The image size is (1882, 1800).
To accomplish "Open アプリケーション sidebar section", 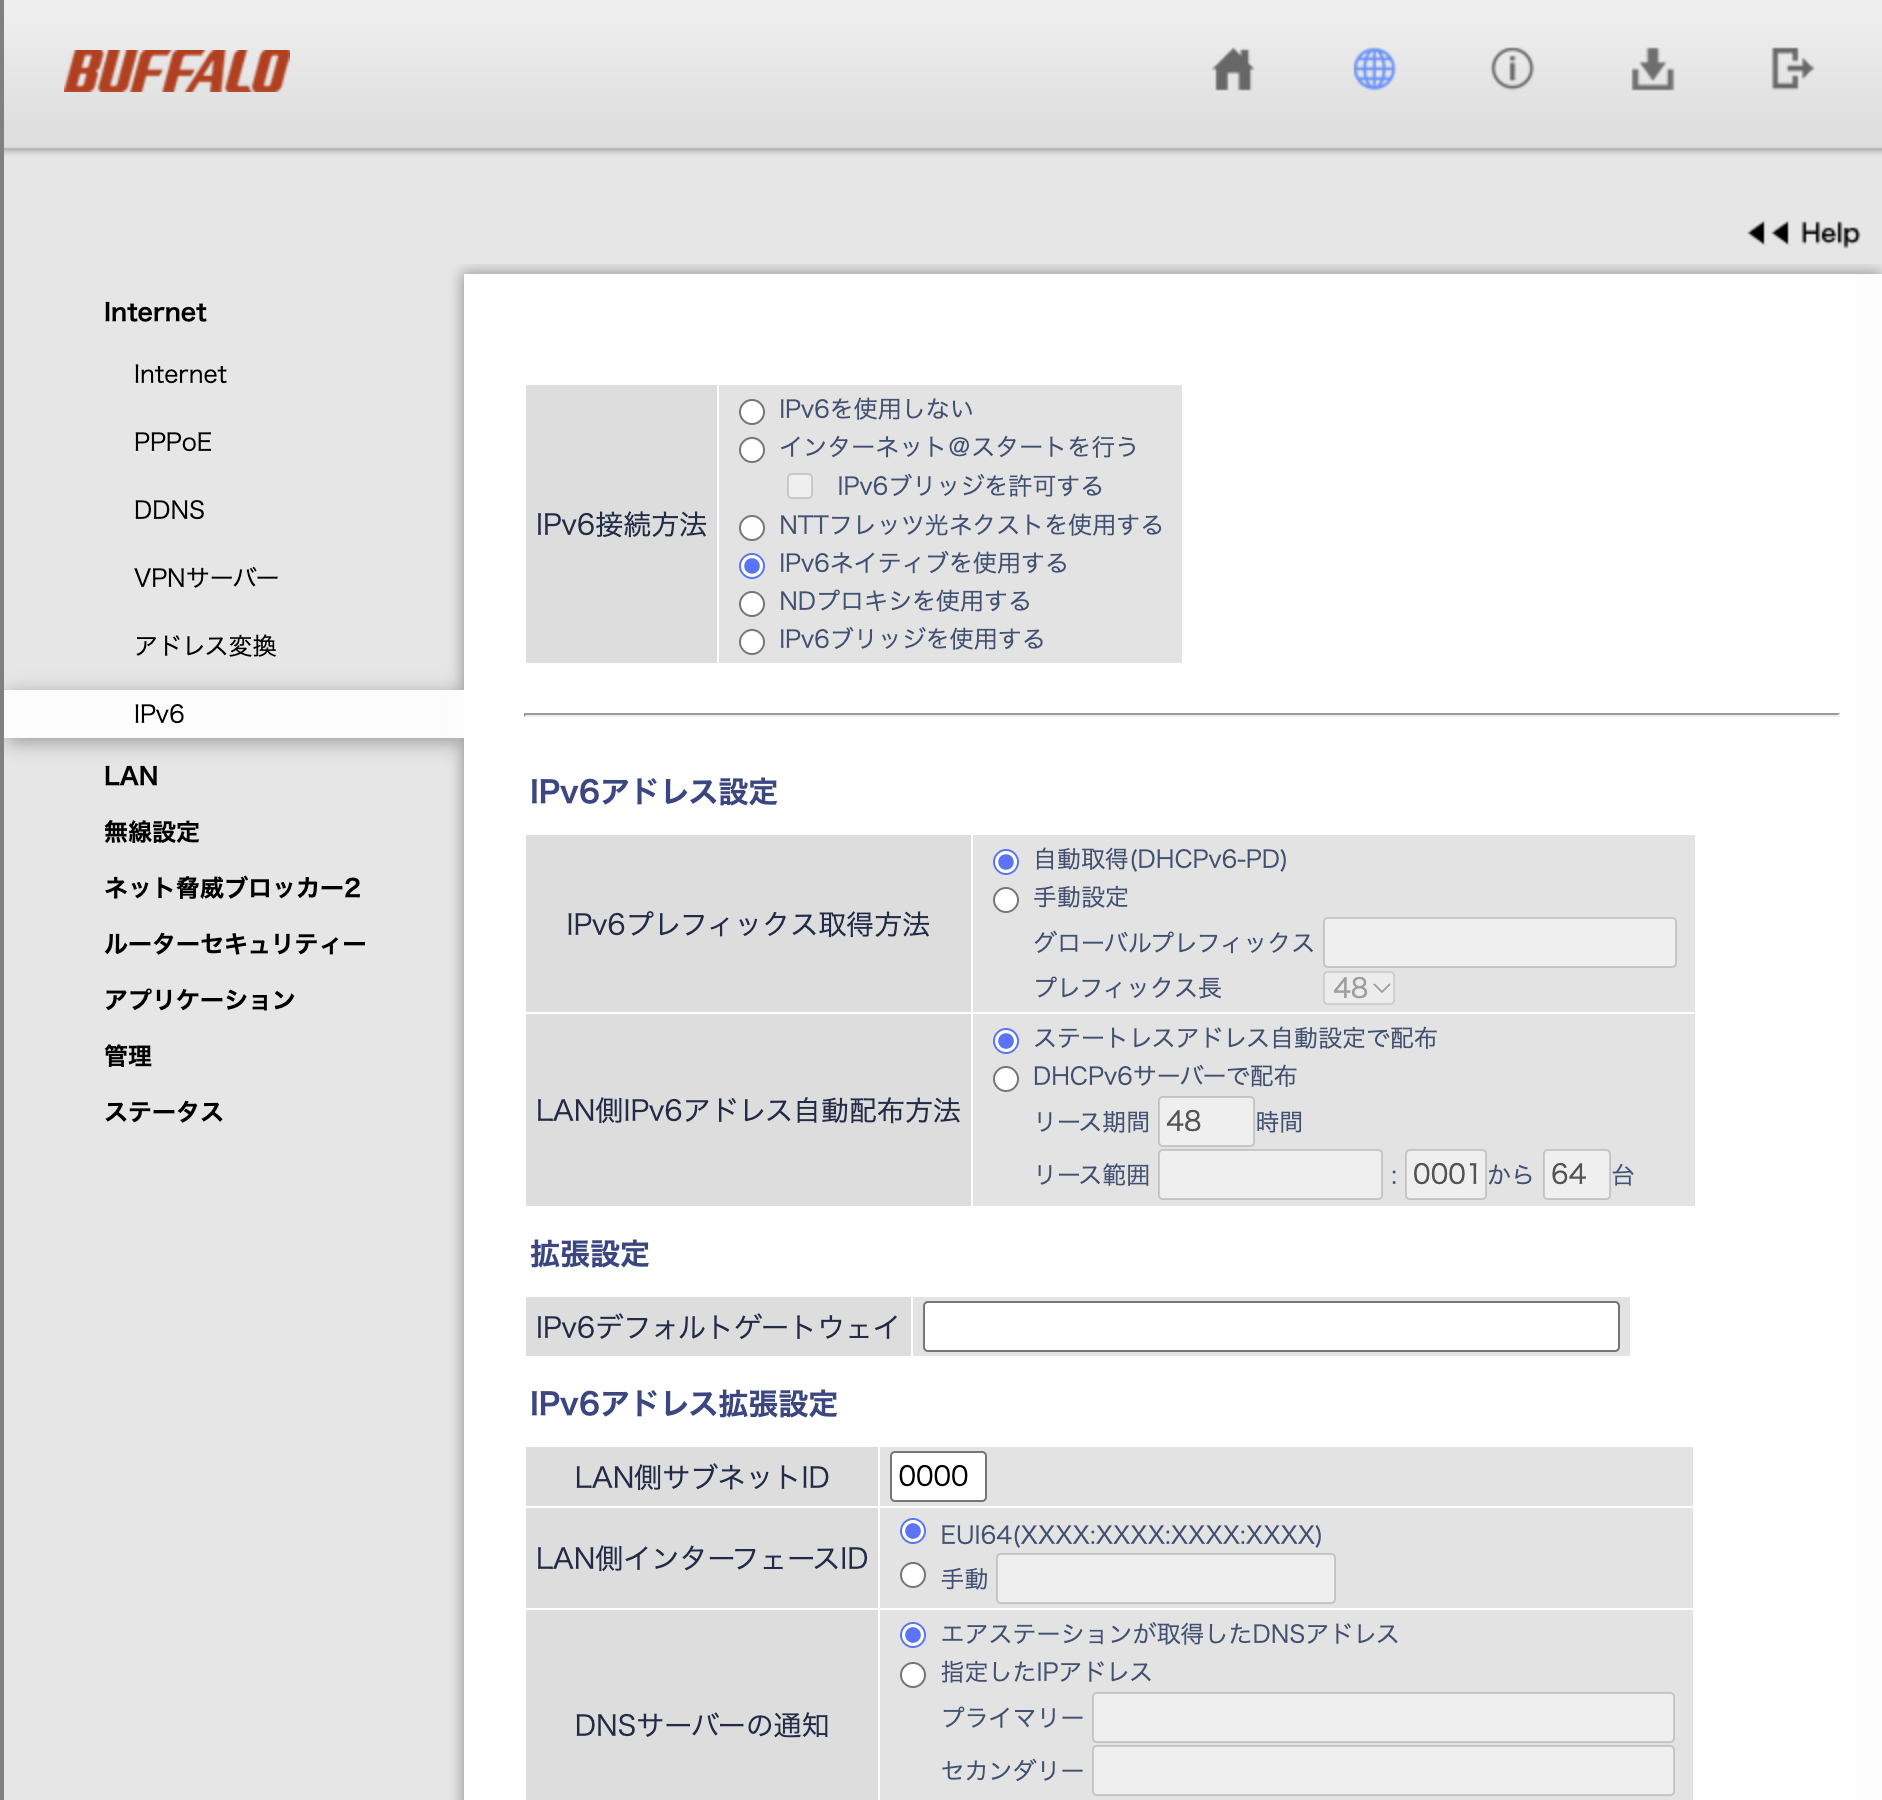I will tap(200, 1000).
